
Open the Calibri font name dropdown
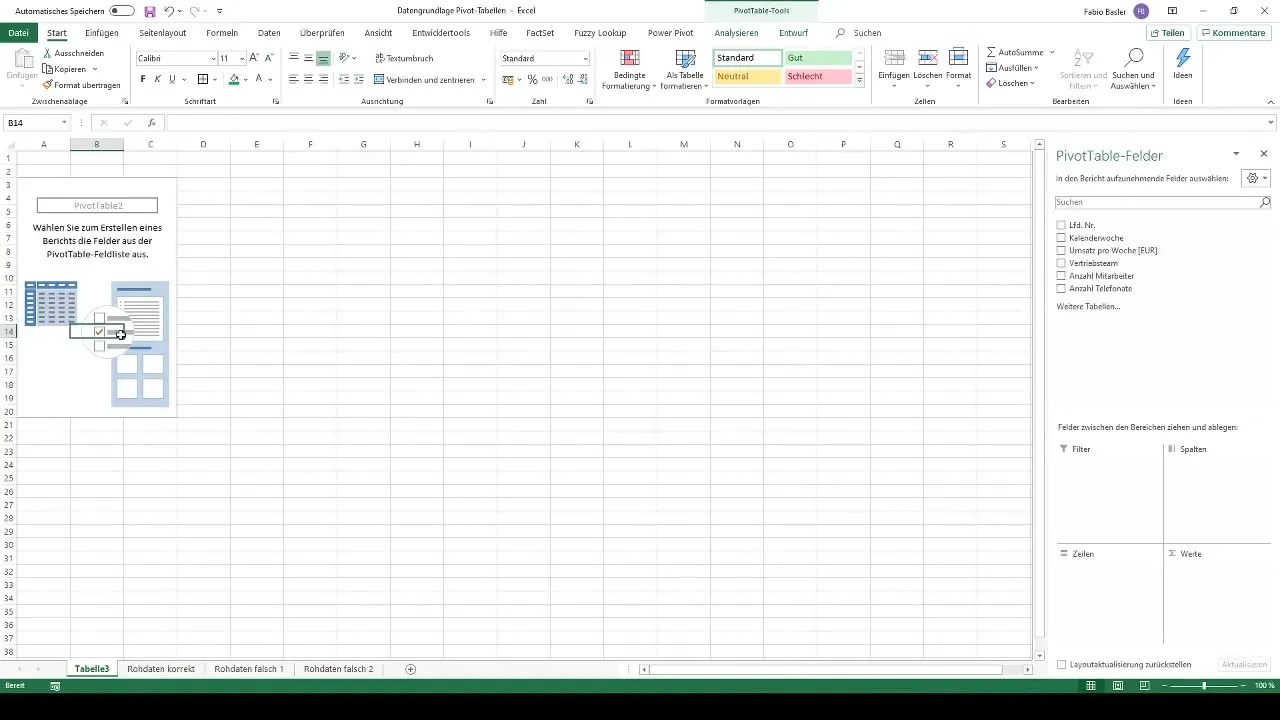(213, 59)
